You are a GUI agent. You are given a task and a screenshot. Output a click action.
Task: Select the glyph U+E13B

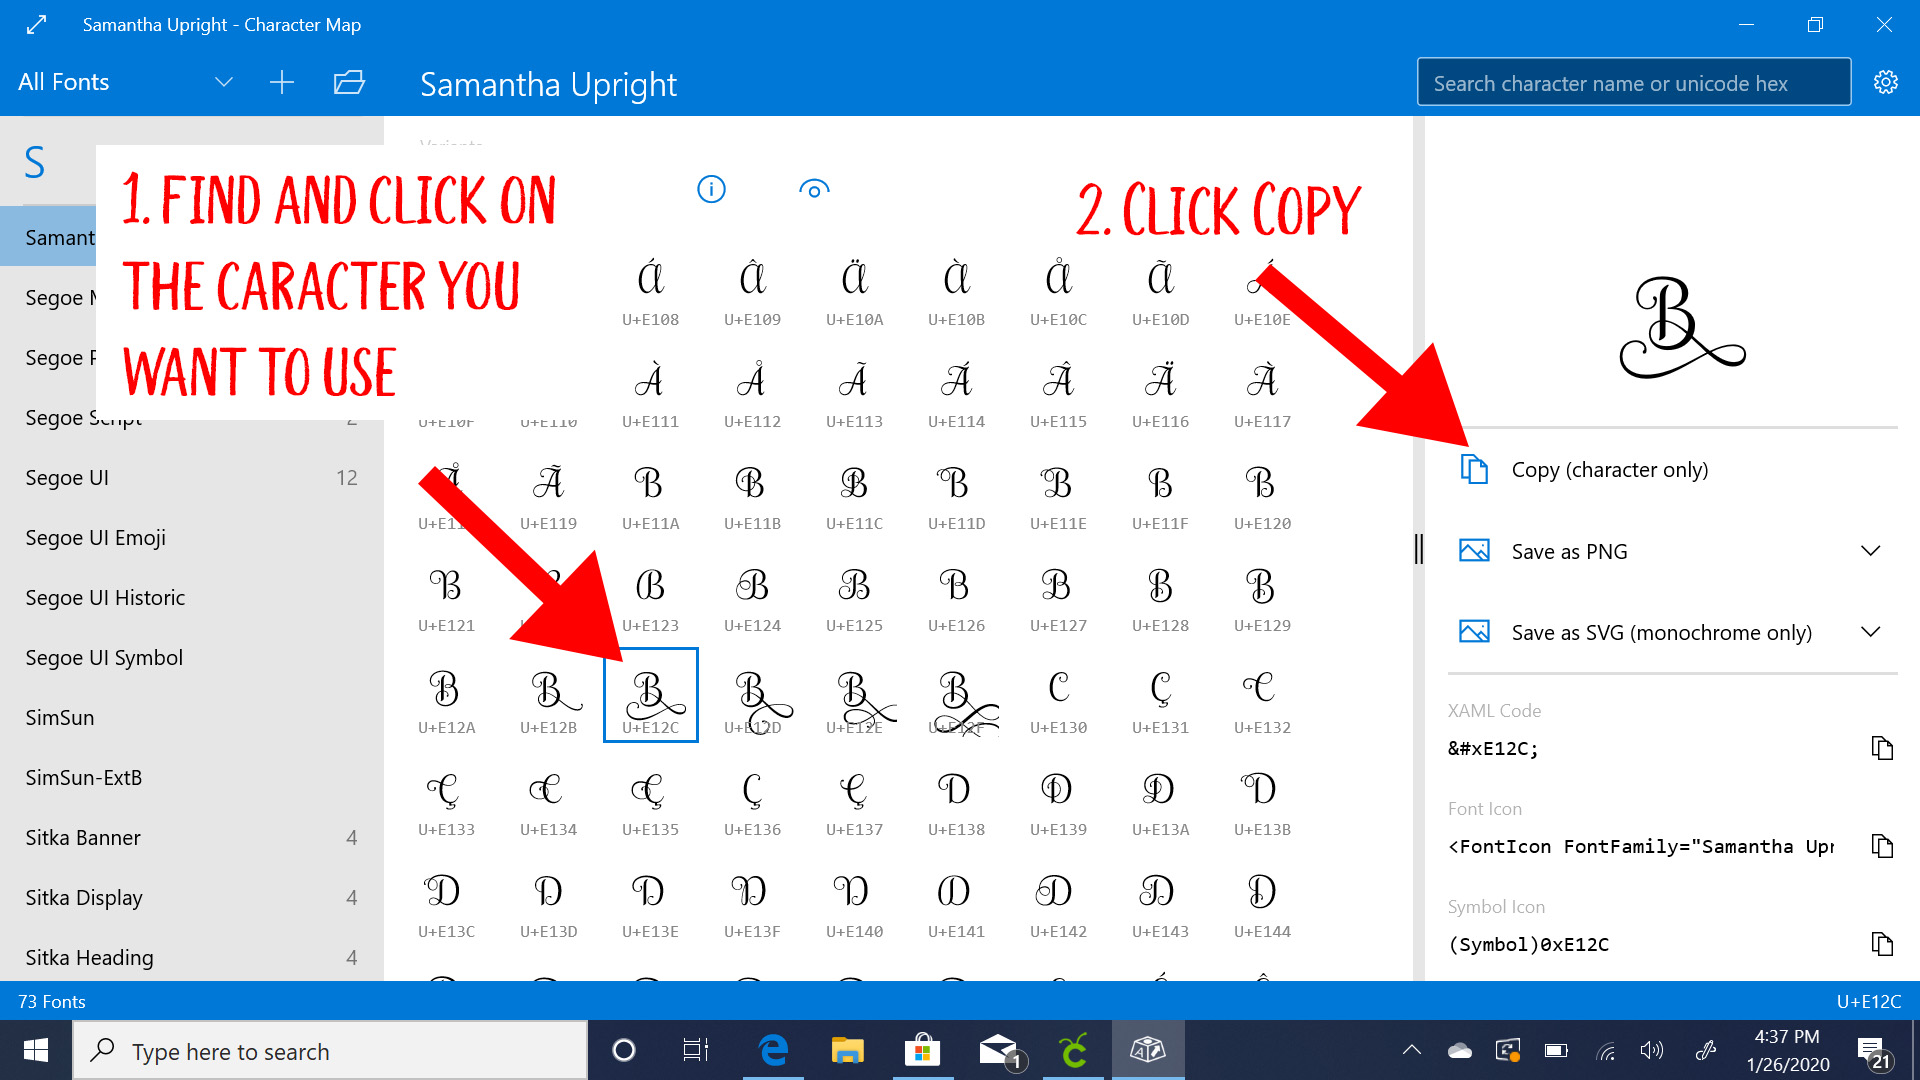click(1263, 797)
